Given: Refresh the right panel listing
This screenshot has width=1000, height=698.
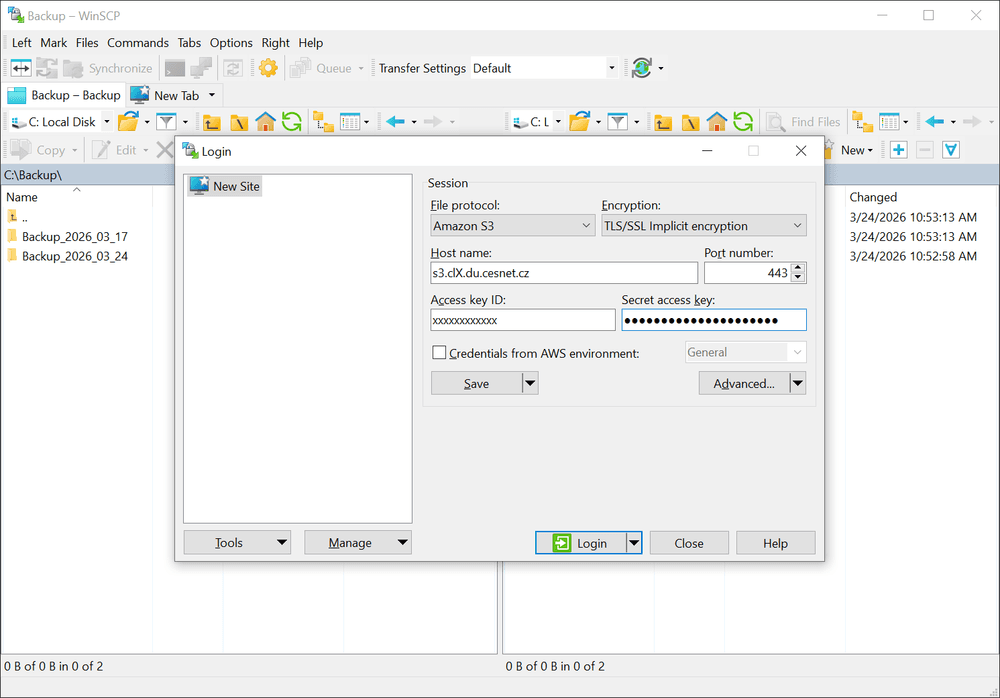Looking at the screenshot, I should pos(743,121).
